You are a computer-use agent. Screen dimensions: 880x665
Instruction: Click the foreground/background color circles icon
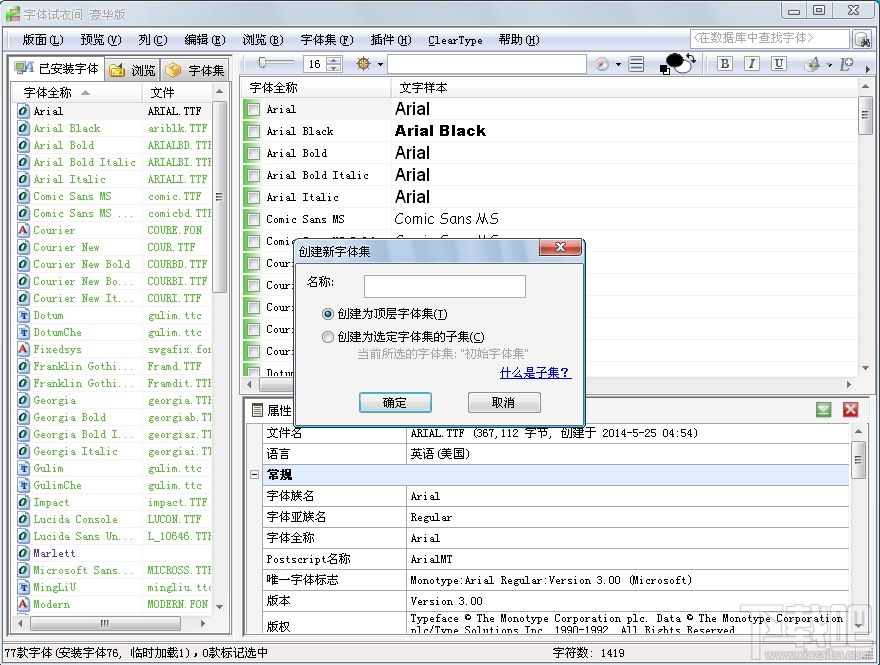click(678, 62)
